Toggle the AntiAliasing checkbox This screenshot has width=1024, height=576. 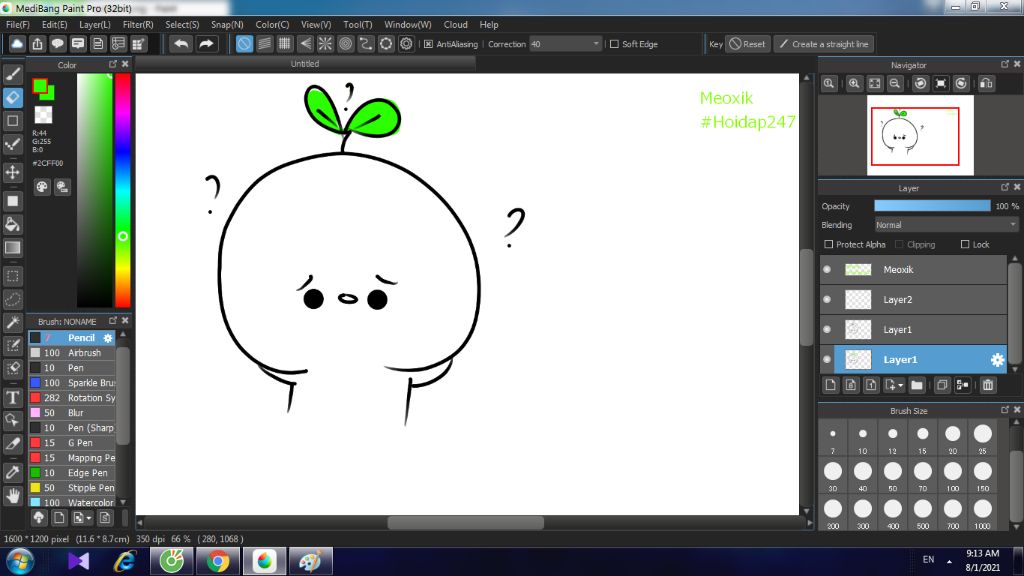[428, 44]
